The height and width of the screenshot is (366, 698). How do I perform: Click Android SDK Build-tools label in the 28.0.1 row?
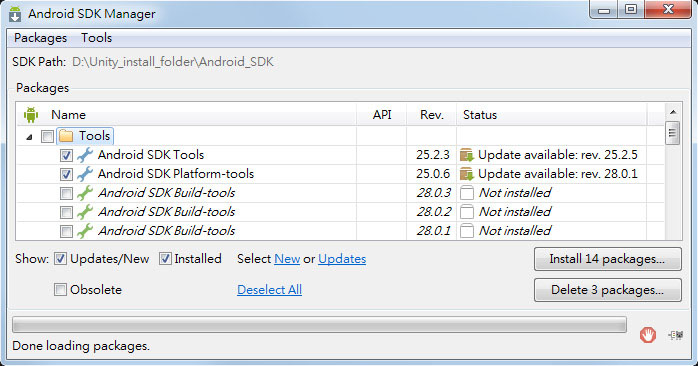166,231
